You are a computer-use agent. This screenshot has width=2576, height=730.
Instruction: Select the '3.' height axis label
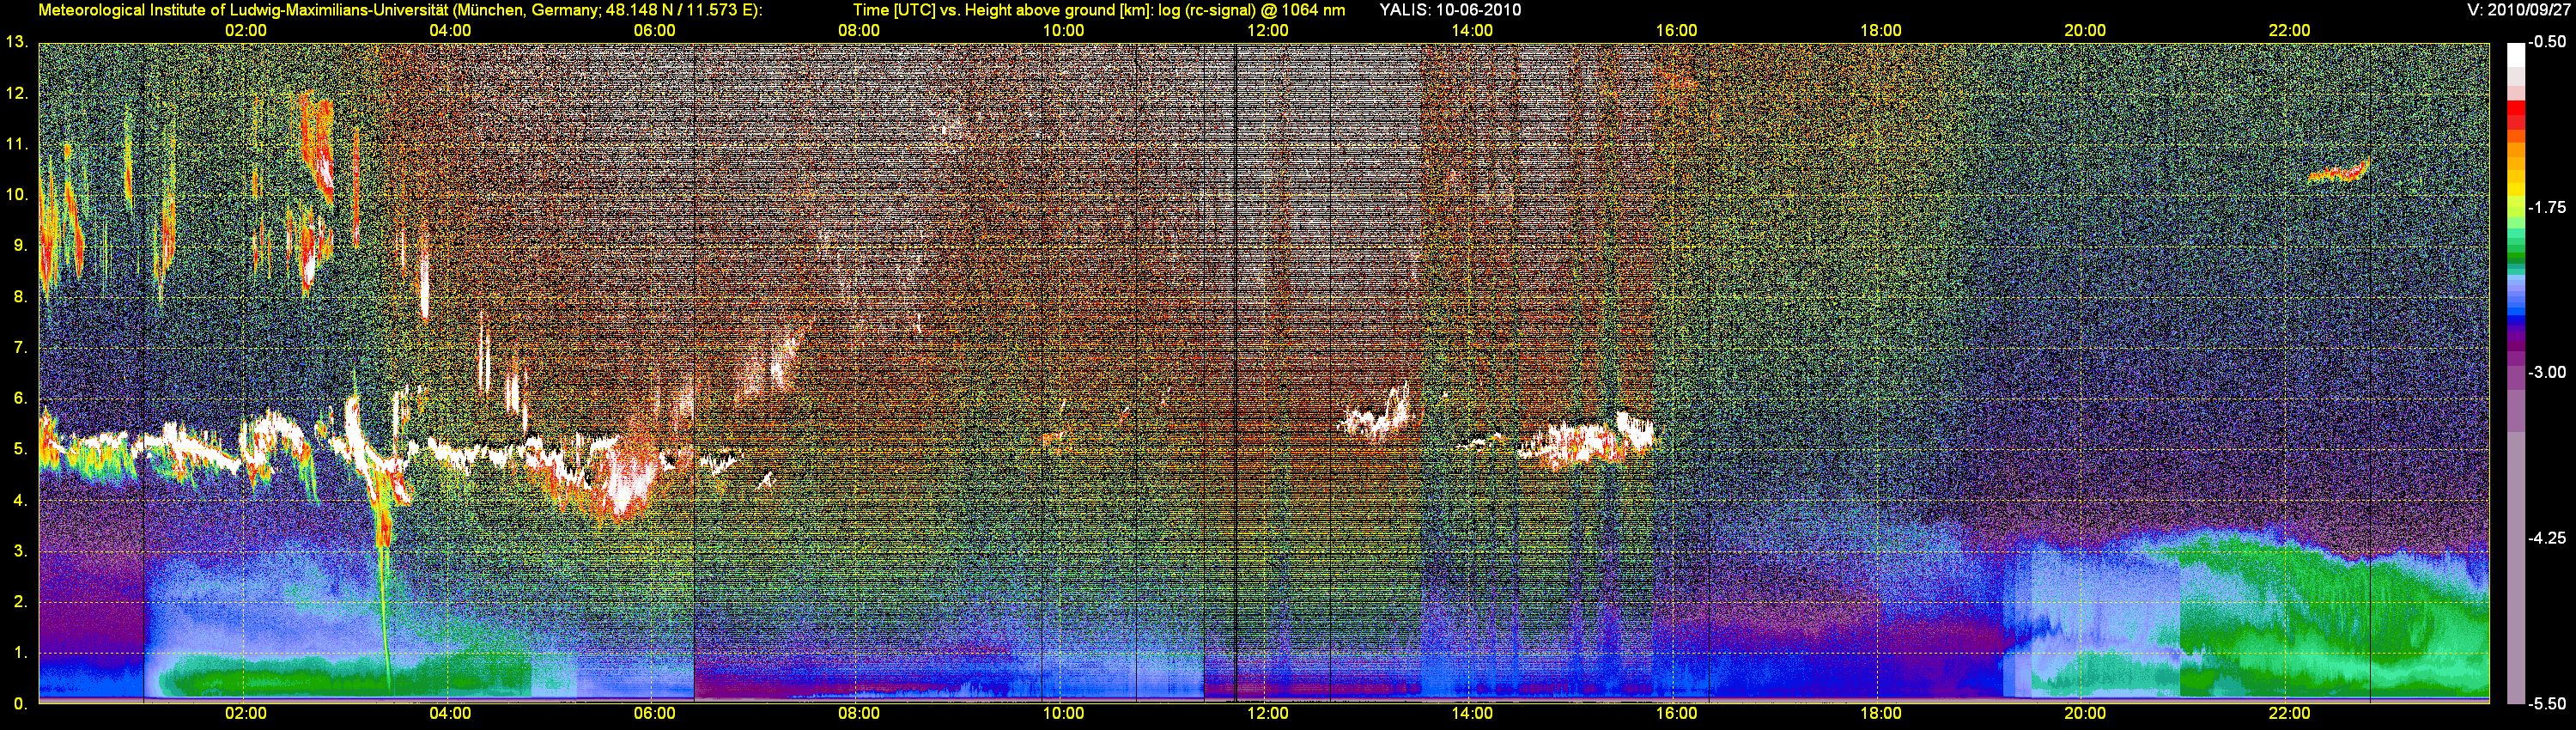20,552
